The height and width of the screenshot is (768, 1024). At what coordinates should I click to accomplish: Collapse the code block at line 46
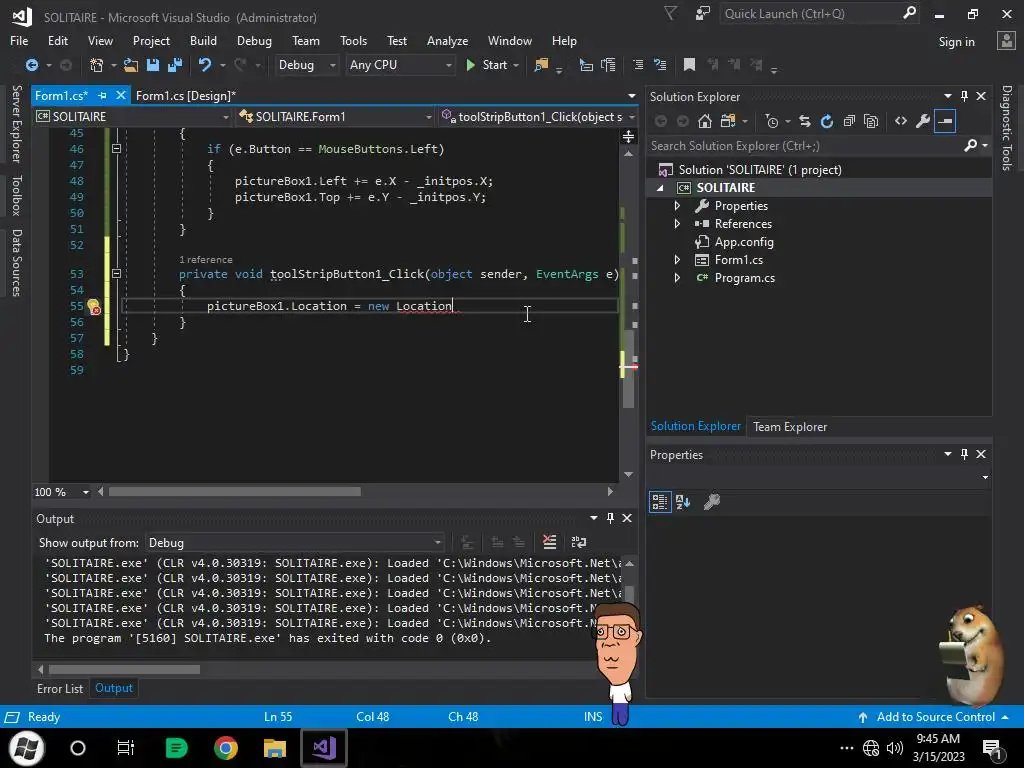(116, 149)
